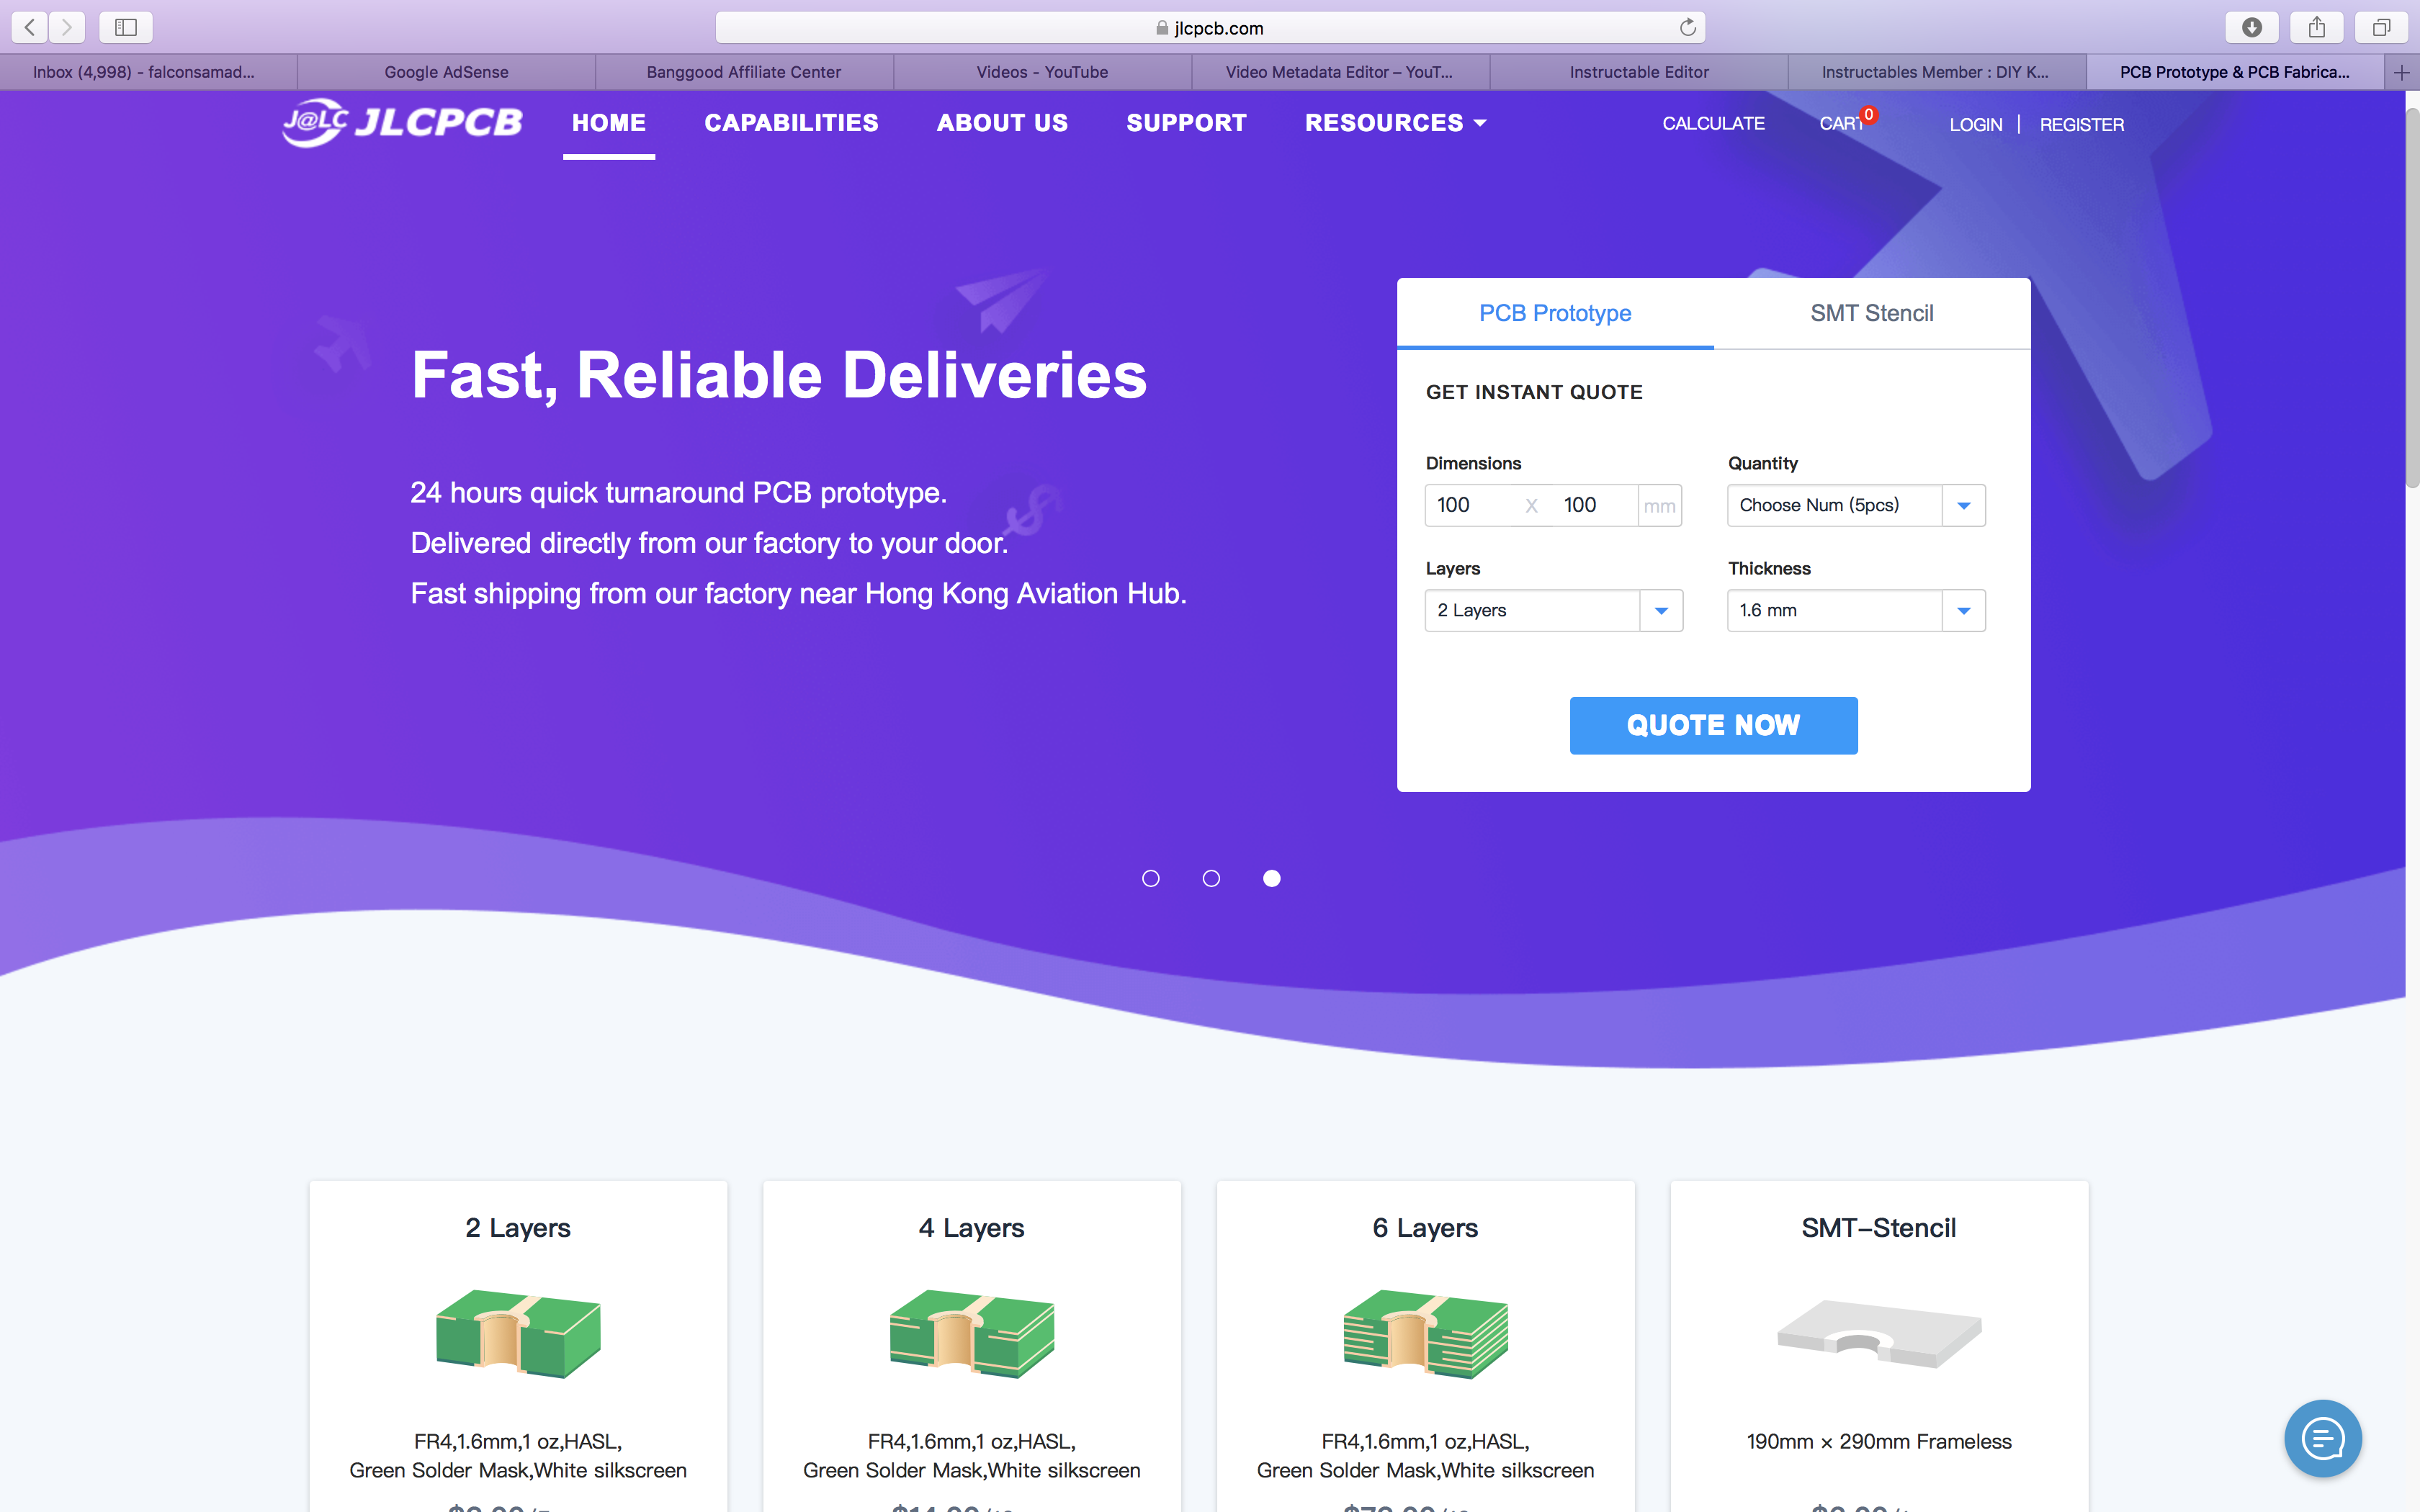Image resolution: width=2420 pixels, height=1512 pixels.
Task: Click the SMT-Stencil illustration
Action: pos(1879,1334)
